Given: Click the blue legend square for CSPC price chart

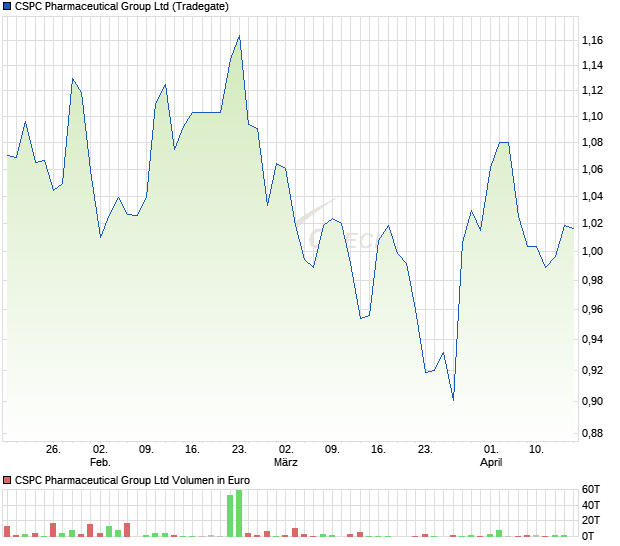Looking at the screenshot, I should pos(7,7).
